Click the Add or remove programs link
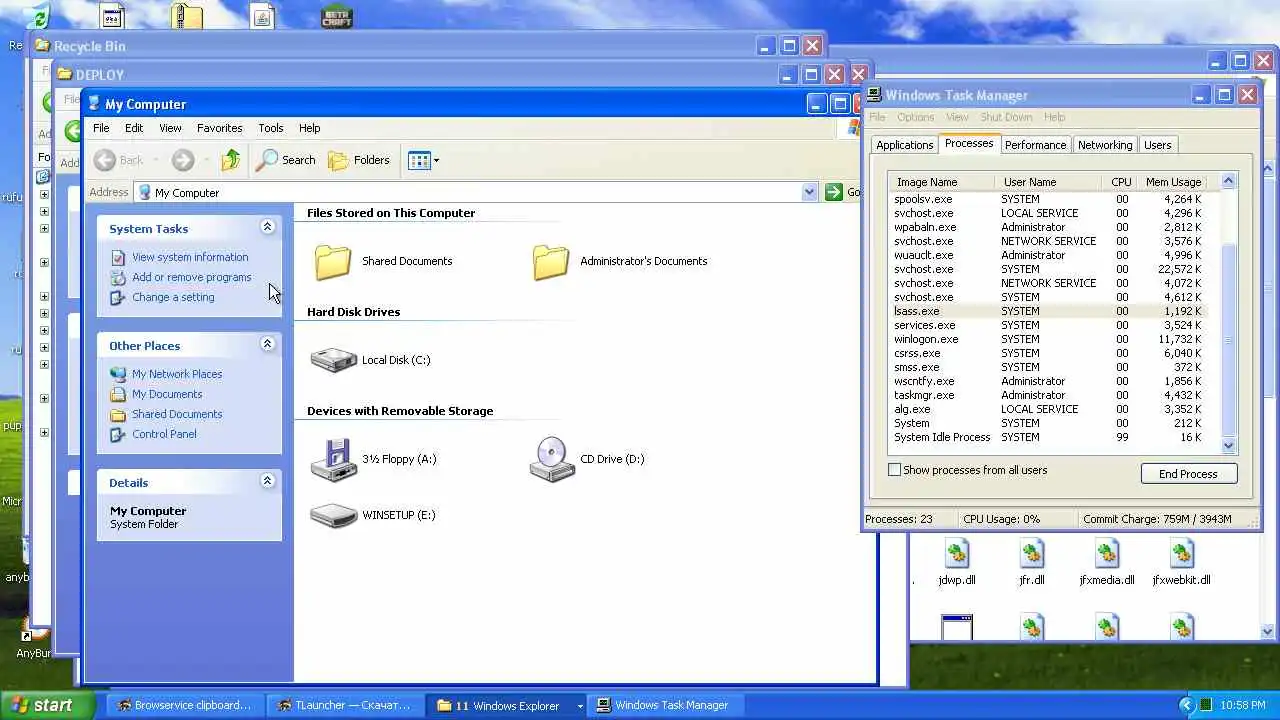The image size is (1280, 720). point(192,277)
